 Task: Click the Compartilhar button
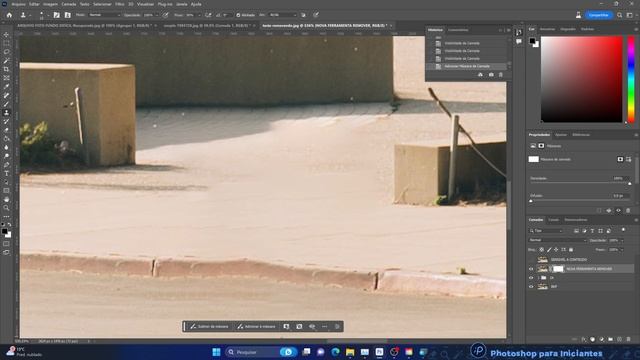pos(598,15)
